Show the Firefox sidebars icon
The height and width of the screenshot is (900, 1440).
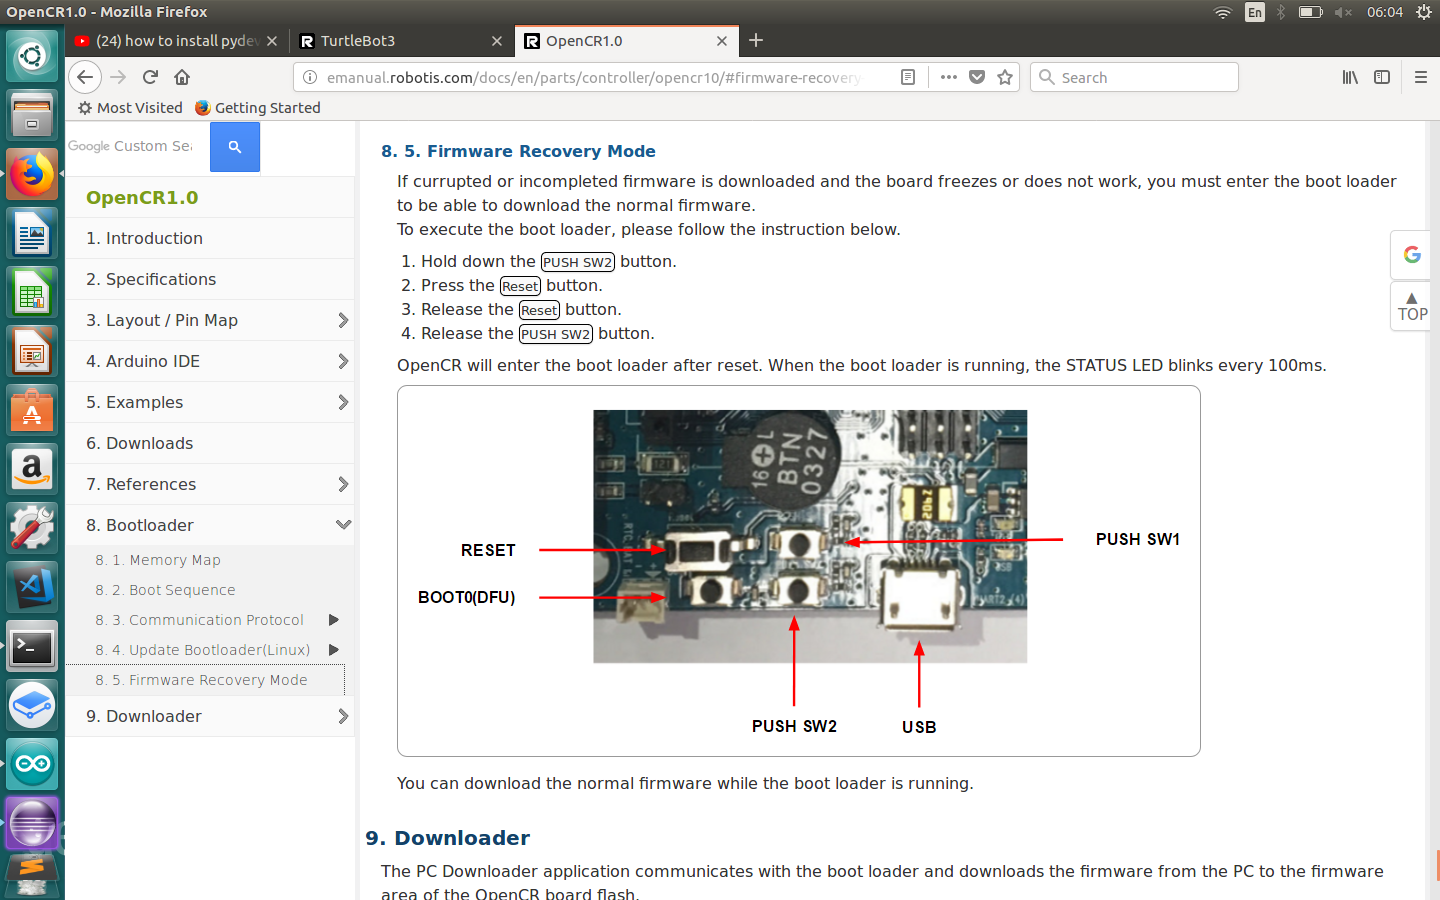(x=1382, y=77)
